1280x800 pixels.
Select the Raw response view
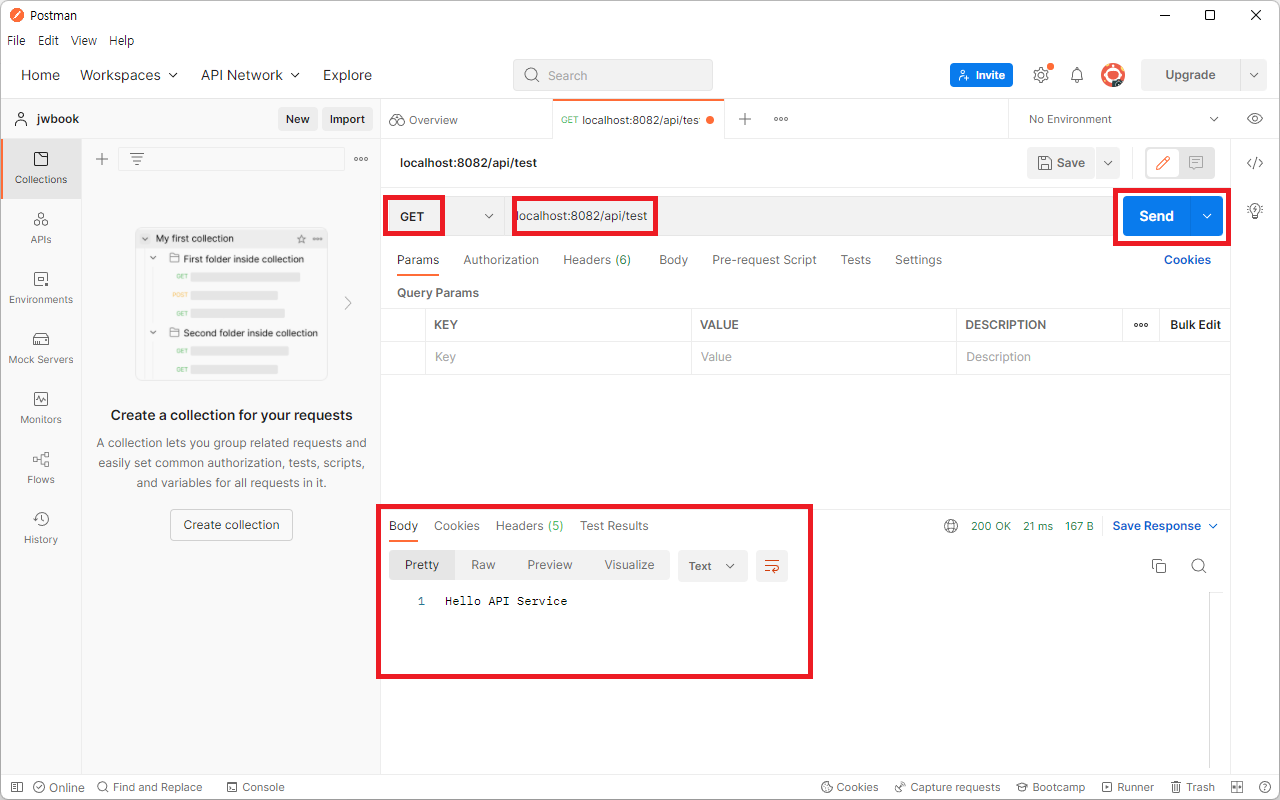[x=483, y=565]
